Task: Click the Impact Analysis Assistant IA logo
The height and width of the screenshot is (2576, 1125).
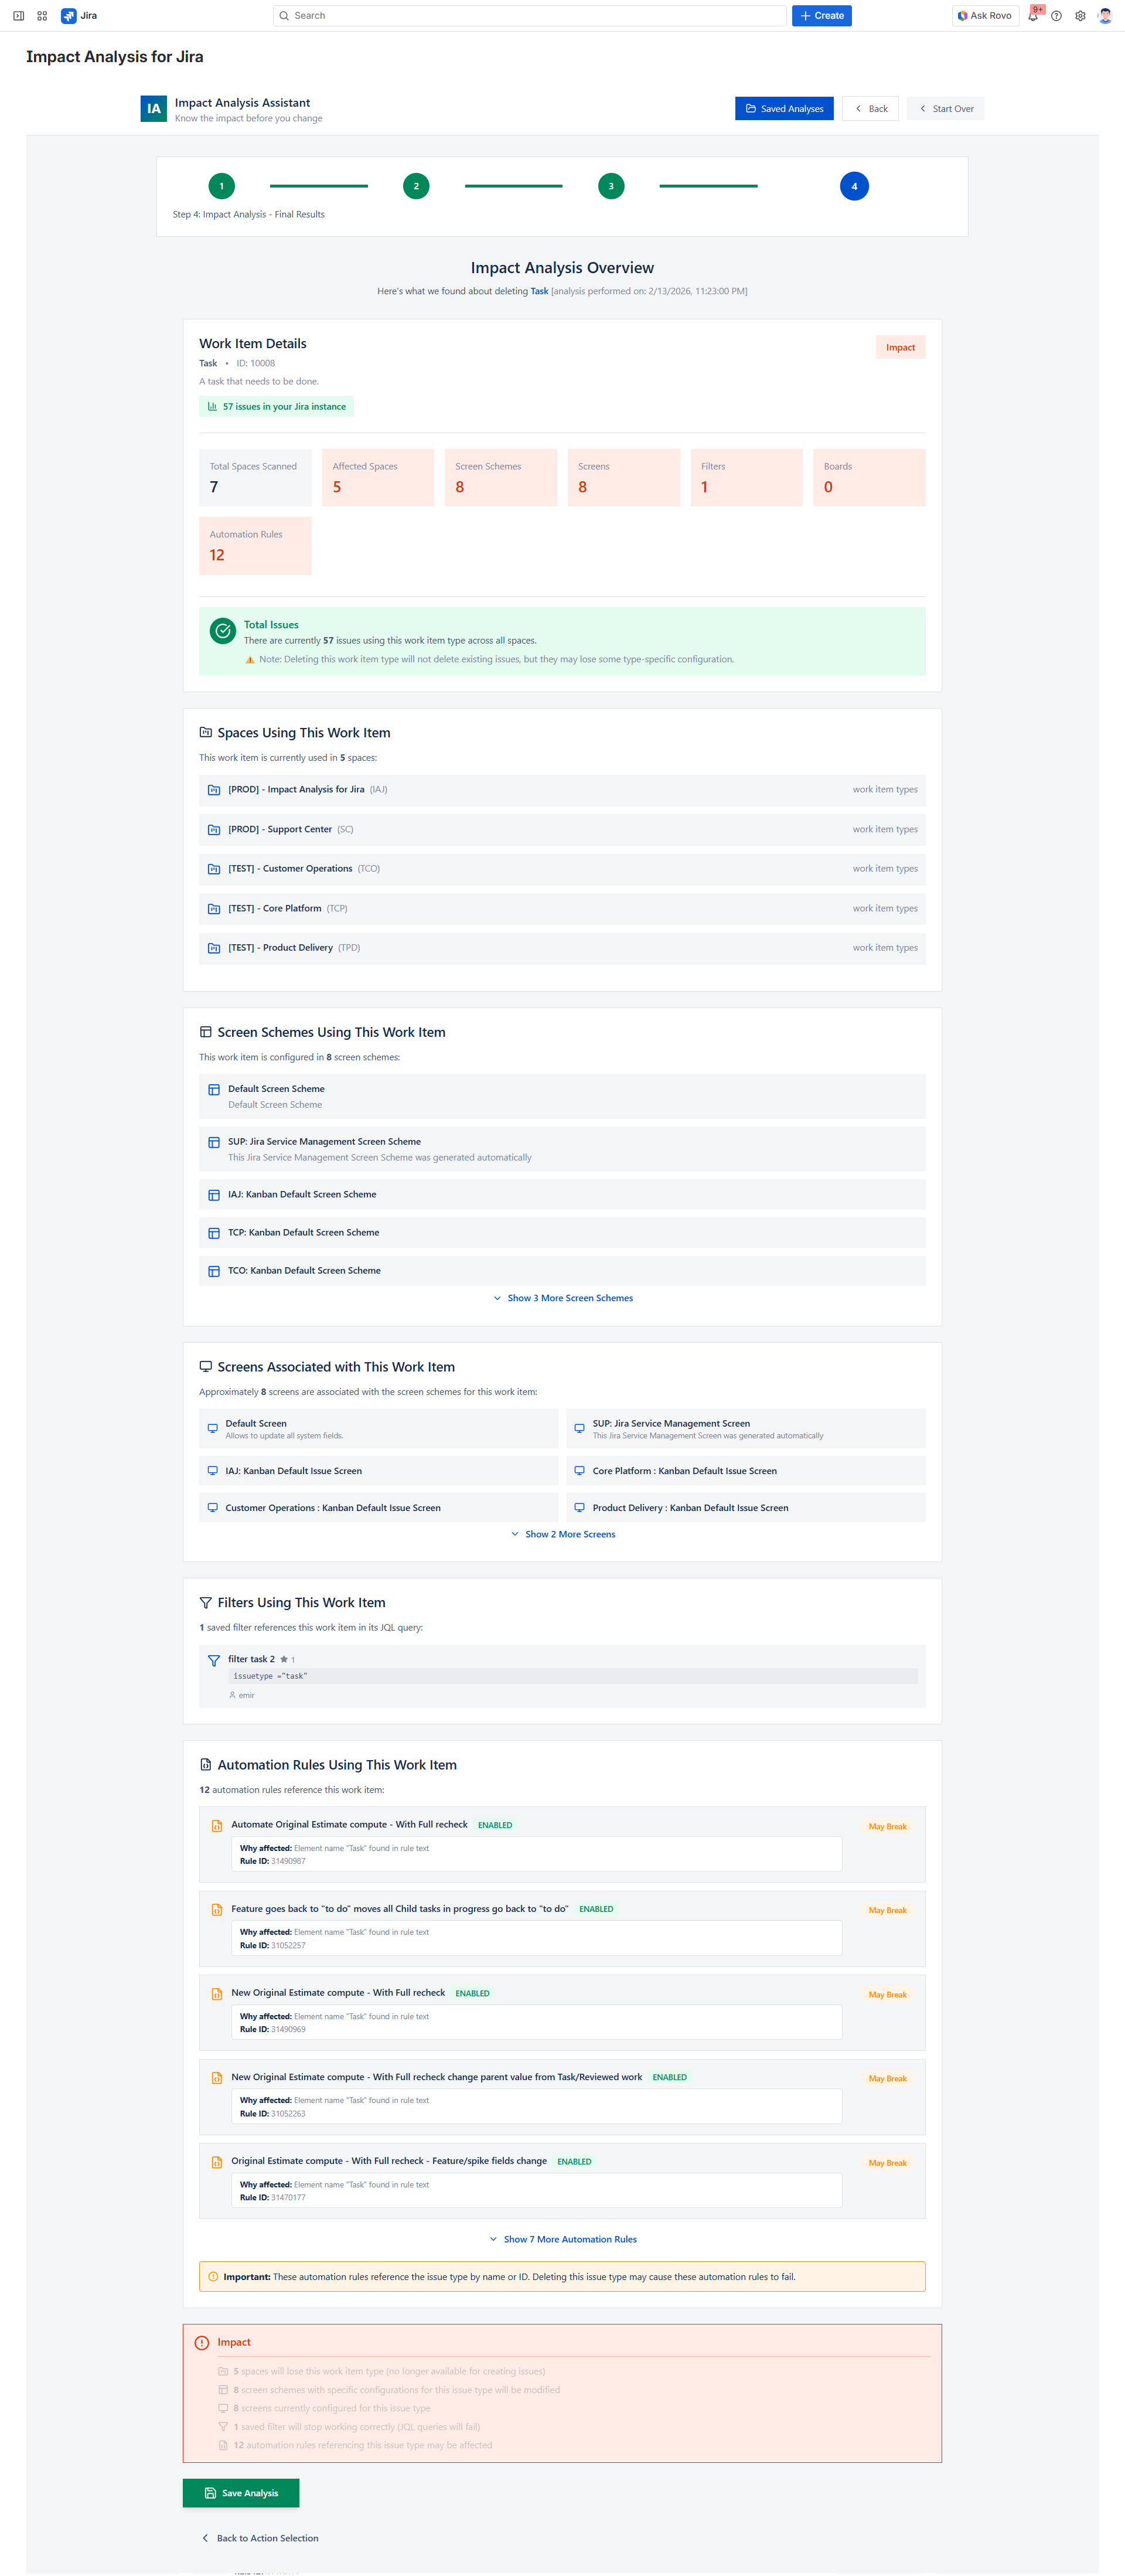Action: pyautogui.click(x=153, y=109)
